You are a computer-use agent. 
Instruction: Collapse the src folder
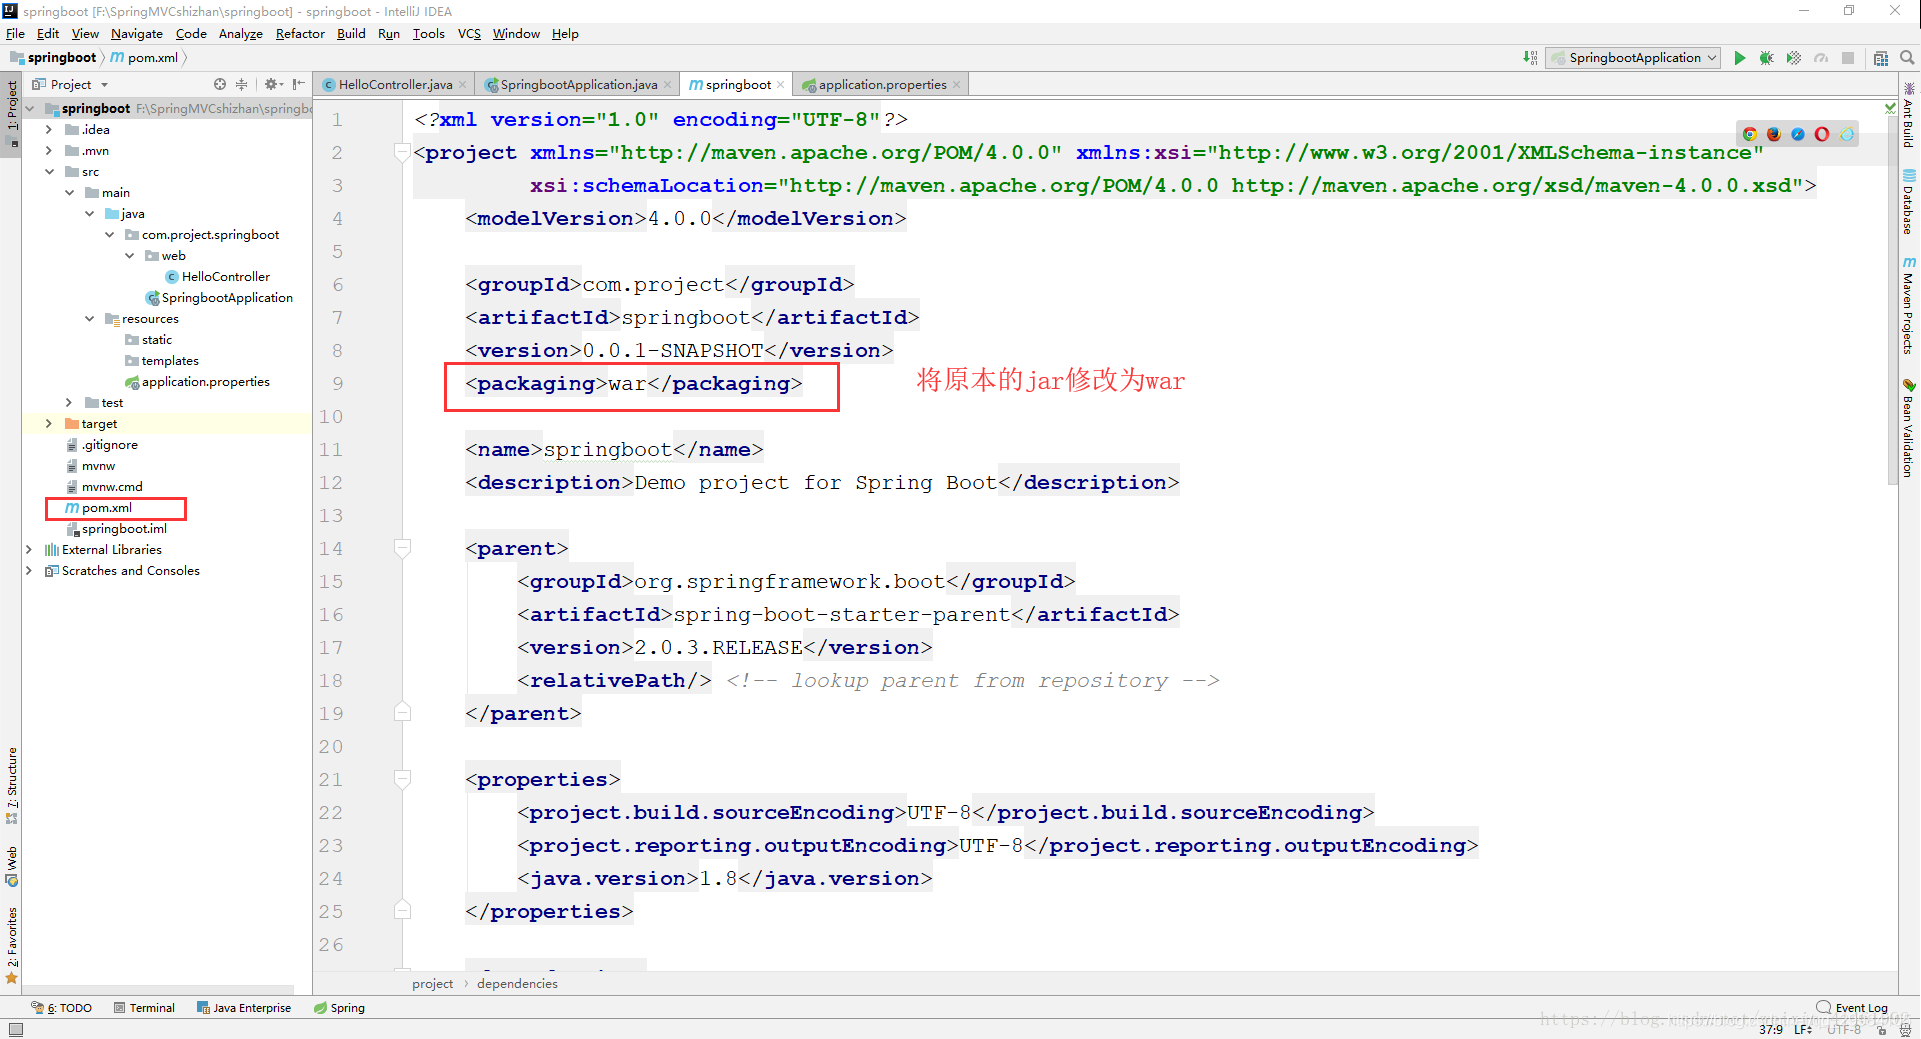pyautogui.click(x=49, y=172)
